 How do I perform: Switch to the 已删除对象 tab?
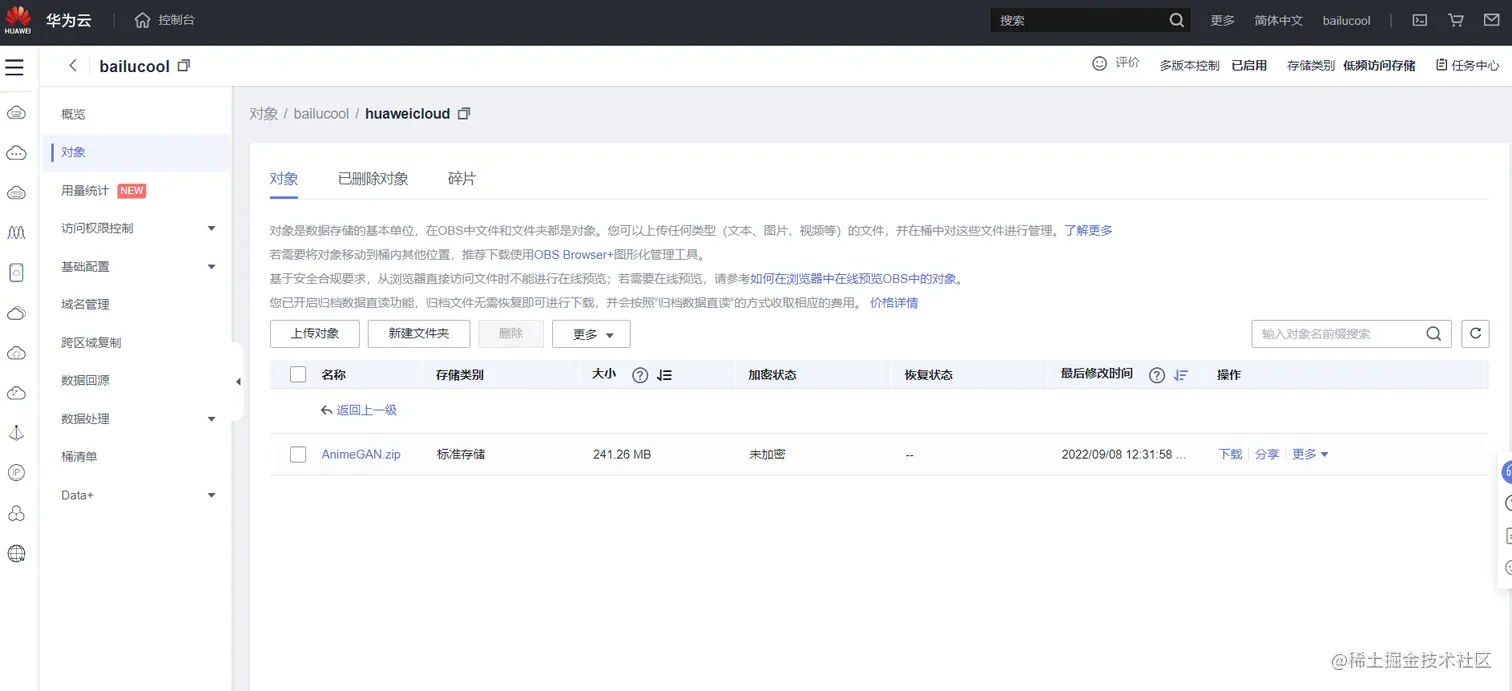coord(373,179)
